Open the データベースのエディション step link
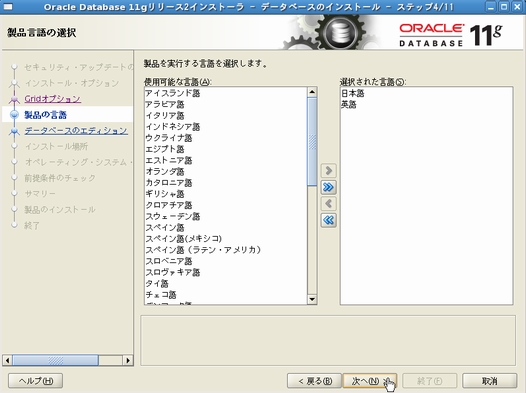526x393 pixels. (76, 130)
